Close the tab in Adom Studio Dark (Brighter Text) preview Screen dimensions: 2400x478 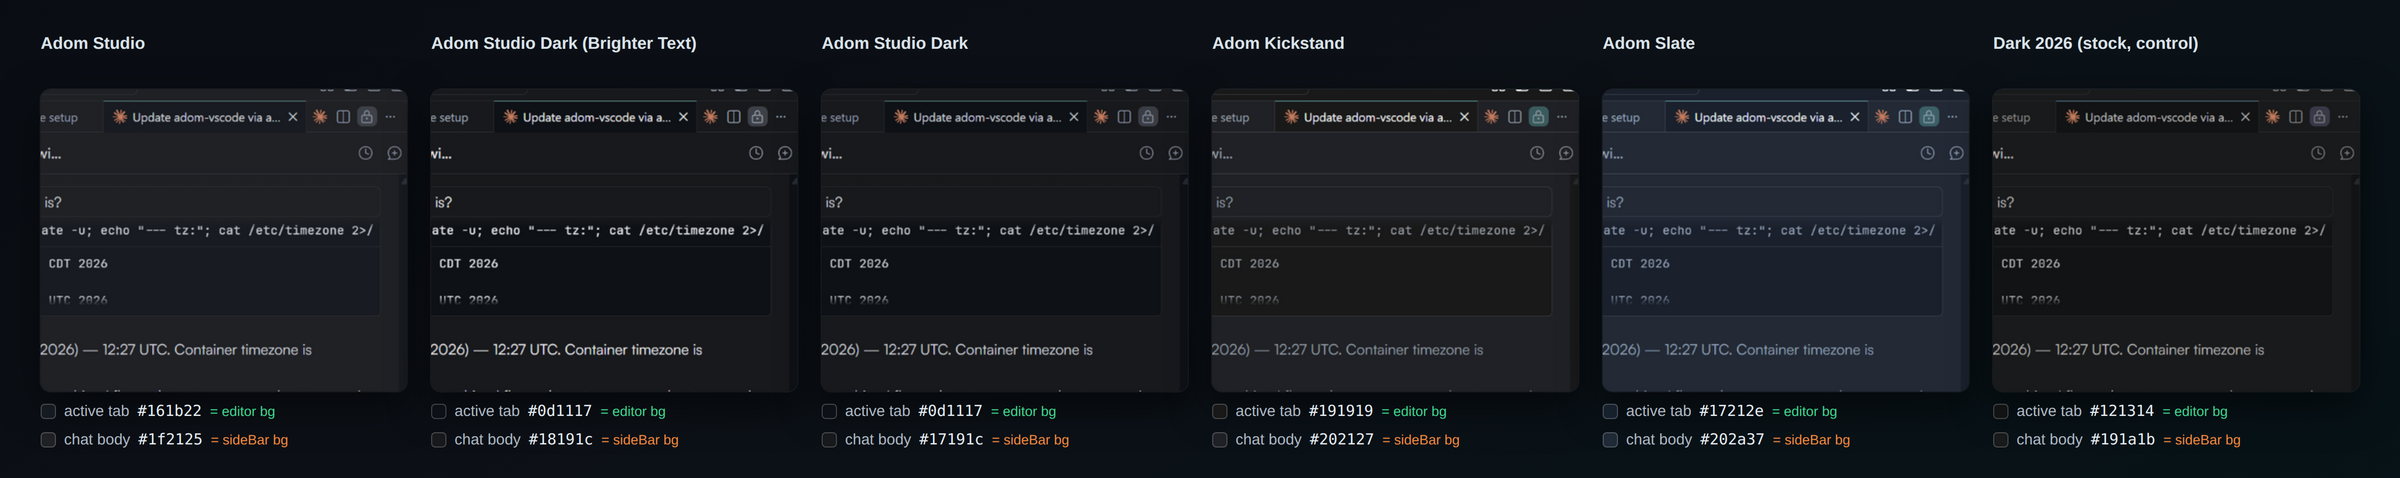pyautogui.click(x=683, y=117)
